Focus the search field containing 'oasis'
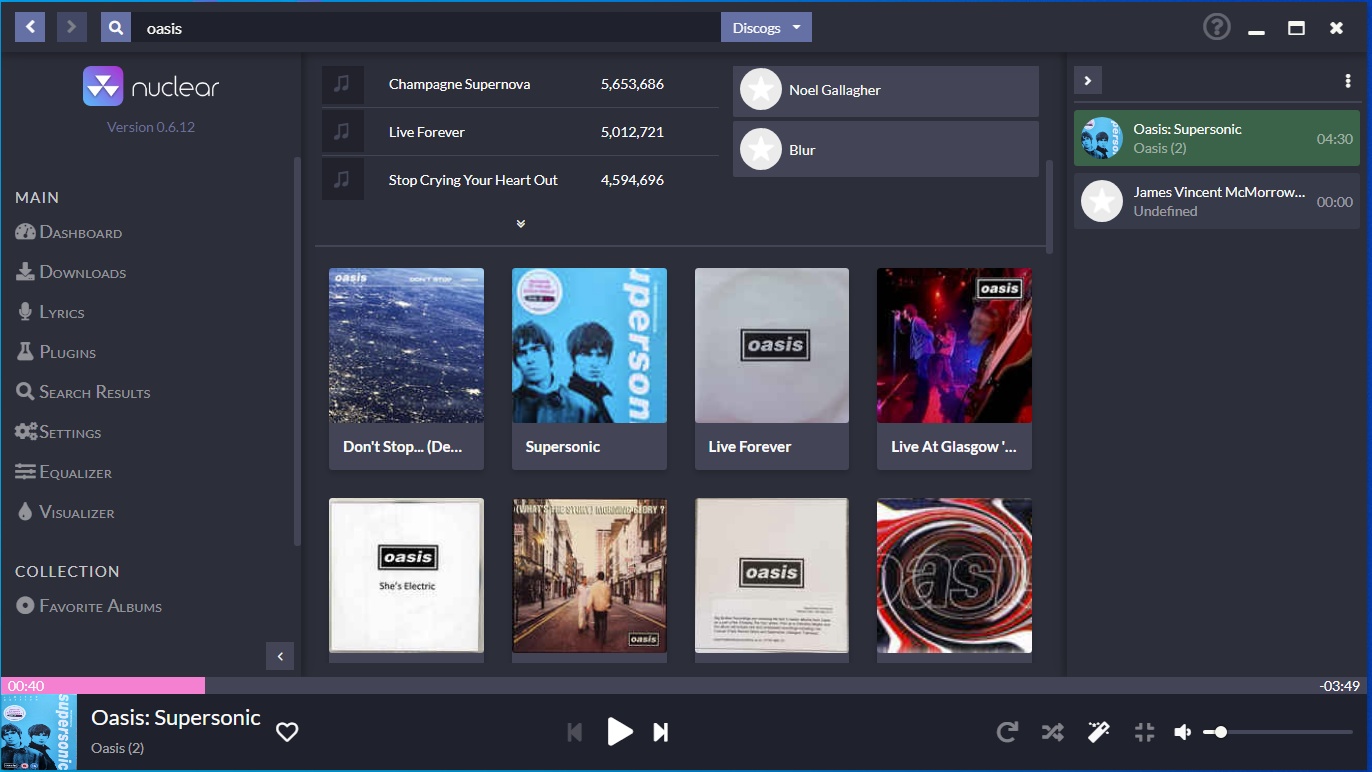Image resolution: width=1372 pixels, height=772 pixels. (426, 27)
